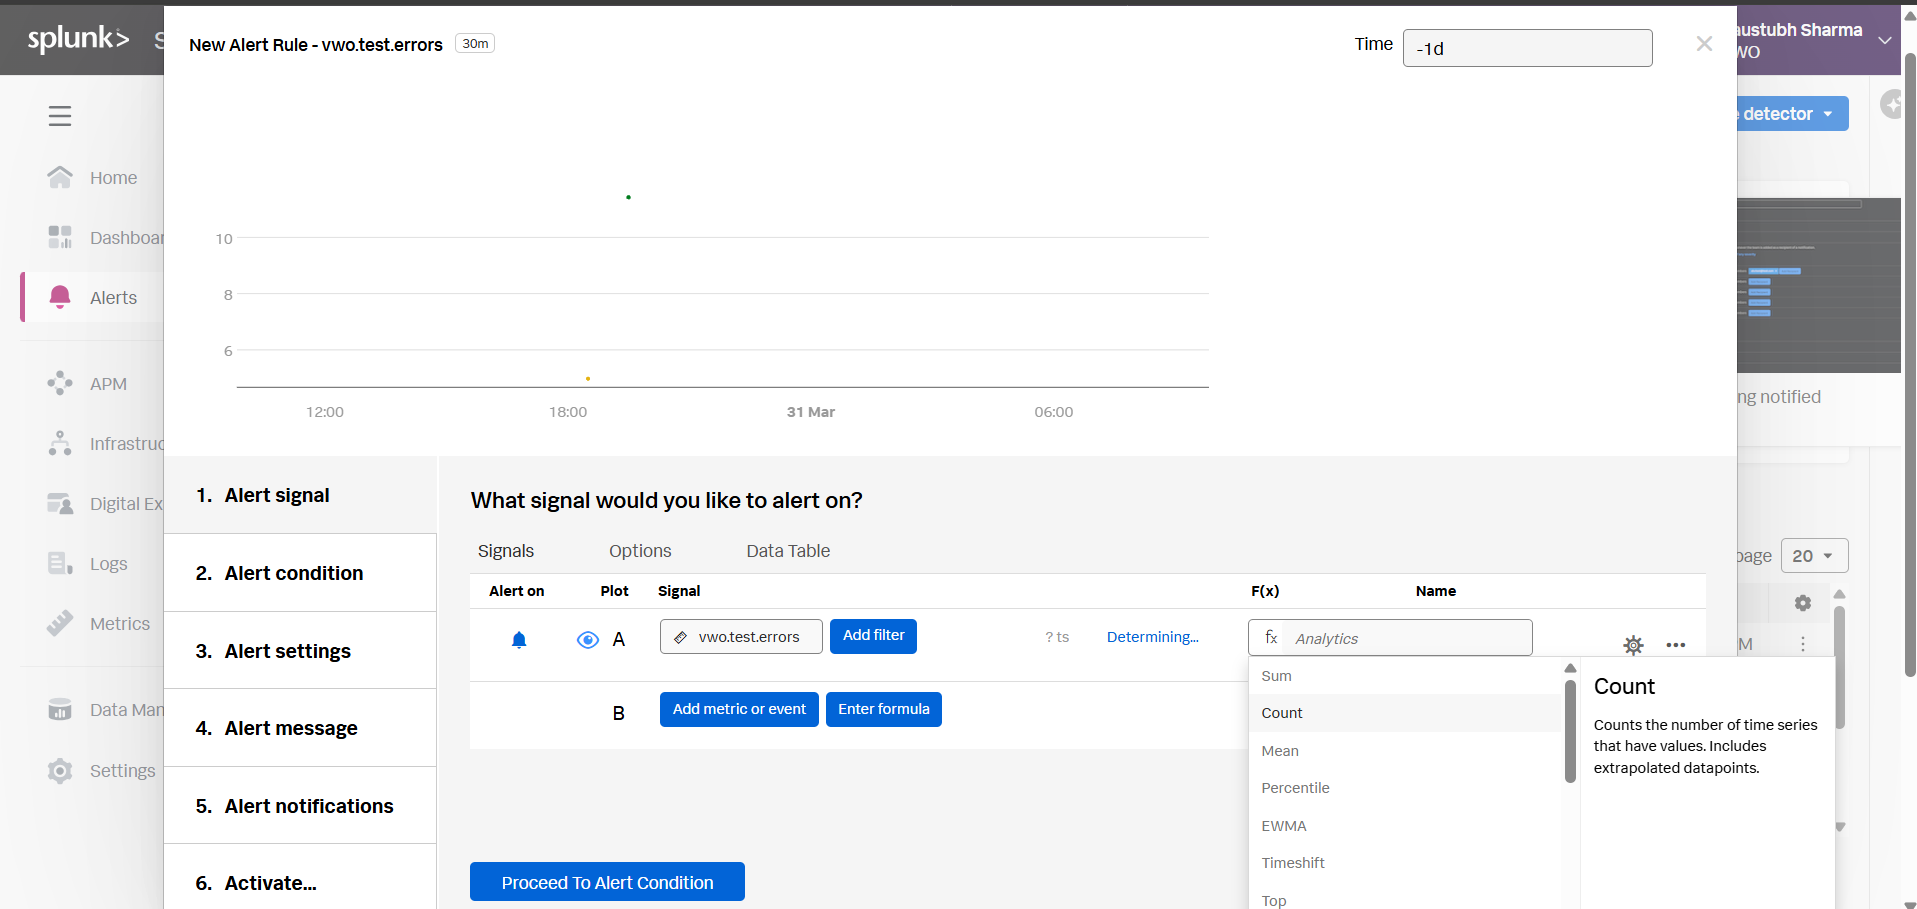Select Timeshift analytics function
Screen dimensions: 1917x909
tap(1405, 863)
